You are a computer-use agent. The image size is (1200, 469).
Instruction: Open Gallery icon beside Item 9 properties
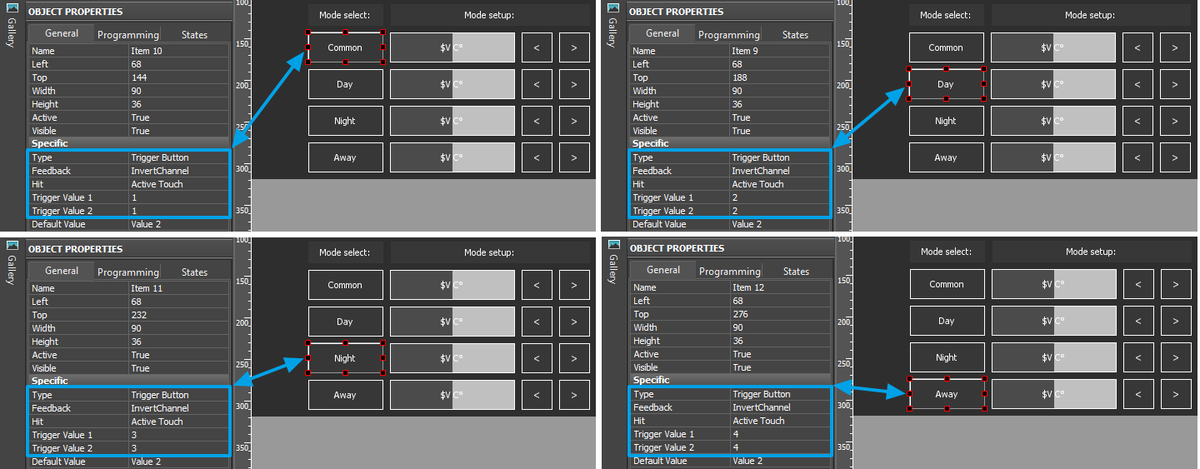613,11
